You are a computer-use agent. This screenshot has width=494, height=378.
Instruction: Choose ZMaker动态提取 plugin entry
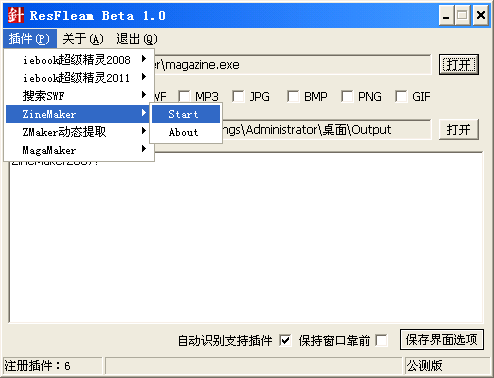point(80,132)
